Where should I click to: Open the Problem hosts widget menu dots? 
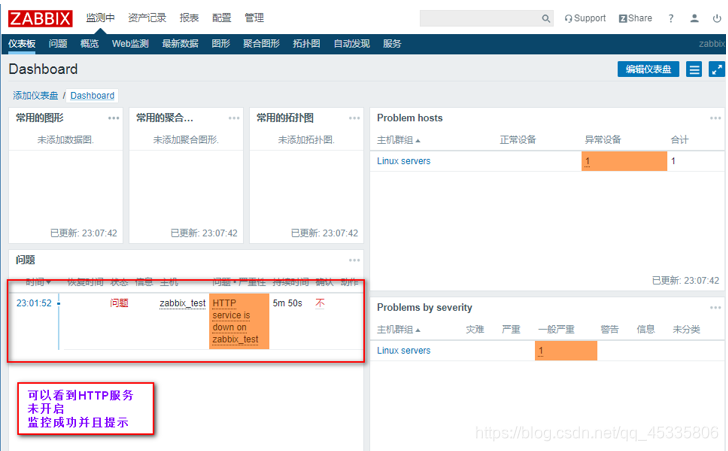[x=715, y=118]
